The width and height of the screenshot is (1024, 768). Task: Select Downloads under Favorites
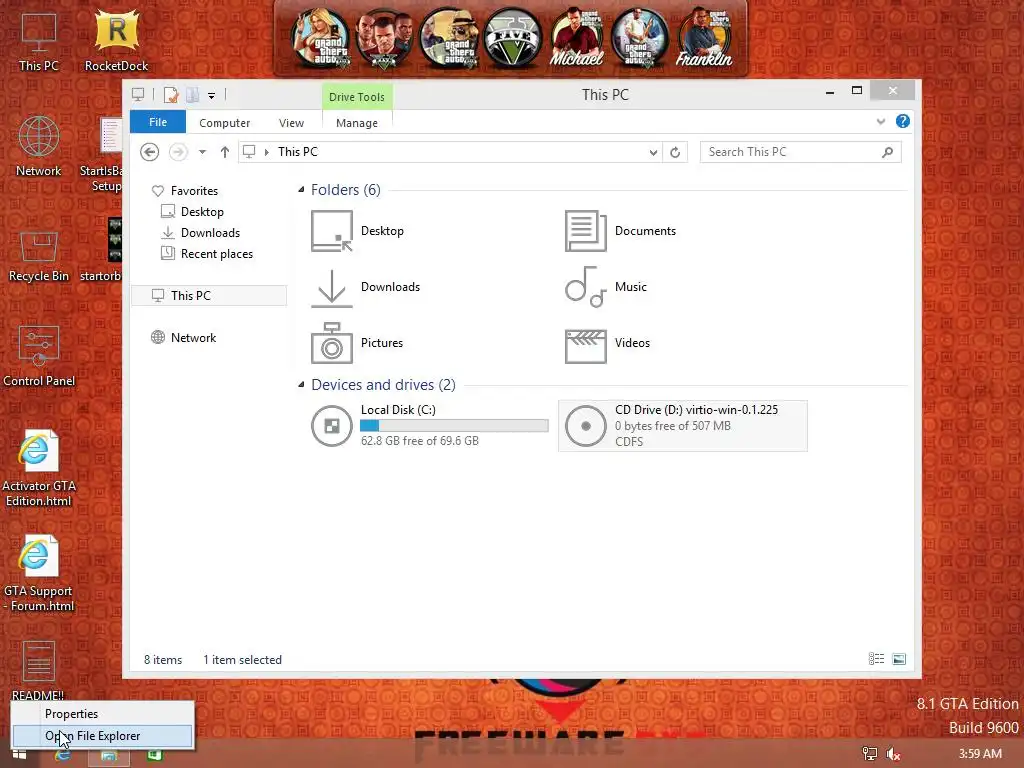click(210, 232)
